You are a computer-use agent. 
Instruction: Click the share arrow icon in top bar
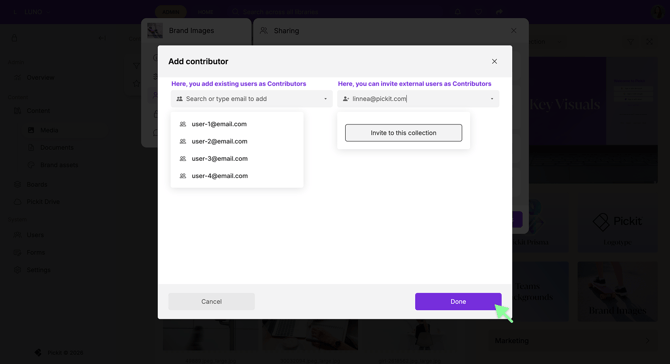tap(499, 12)
